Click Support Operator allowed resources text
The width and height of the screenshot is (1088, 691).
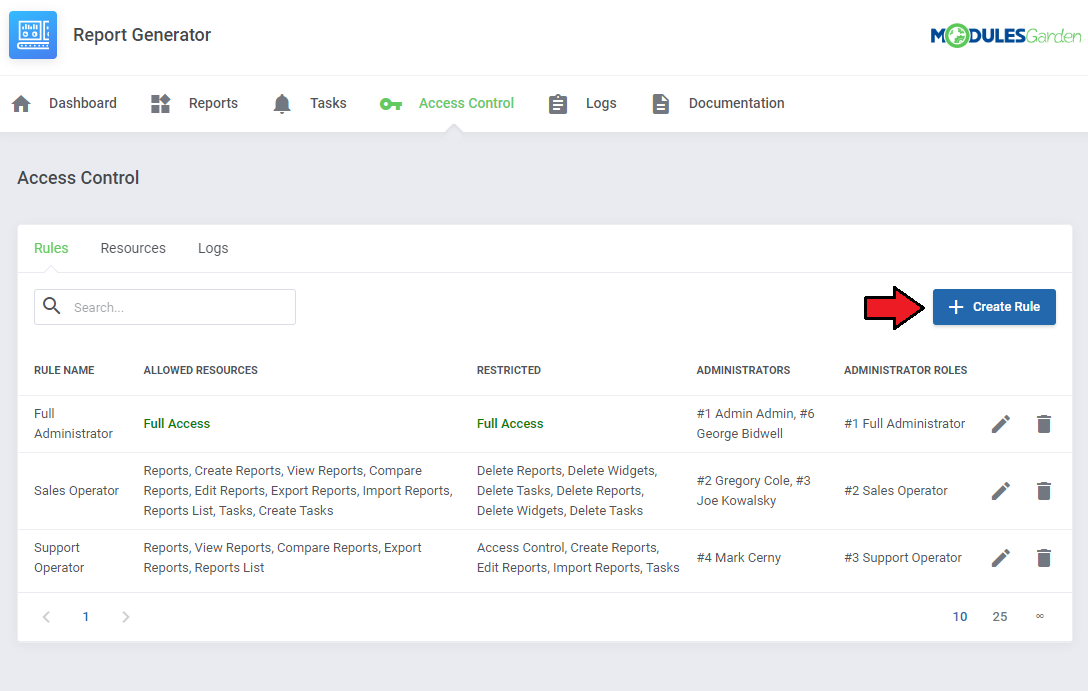[282, 558]
